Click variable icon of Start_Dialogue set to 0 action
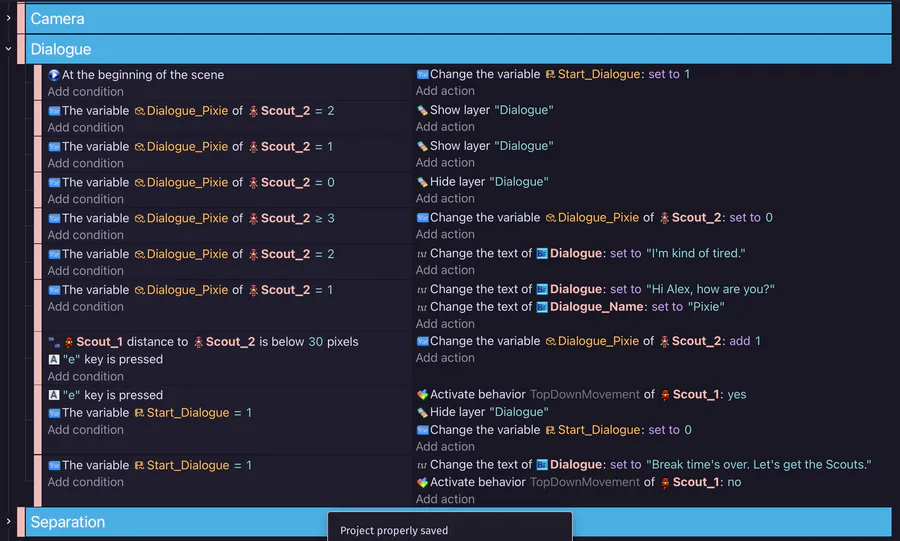 (422, 430)
